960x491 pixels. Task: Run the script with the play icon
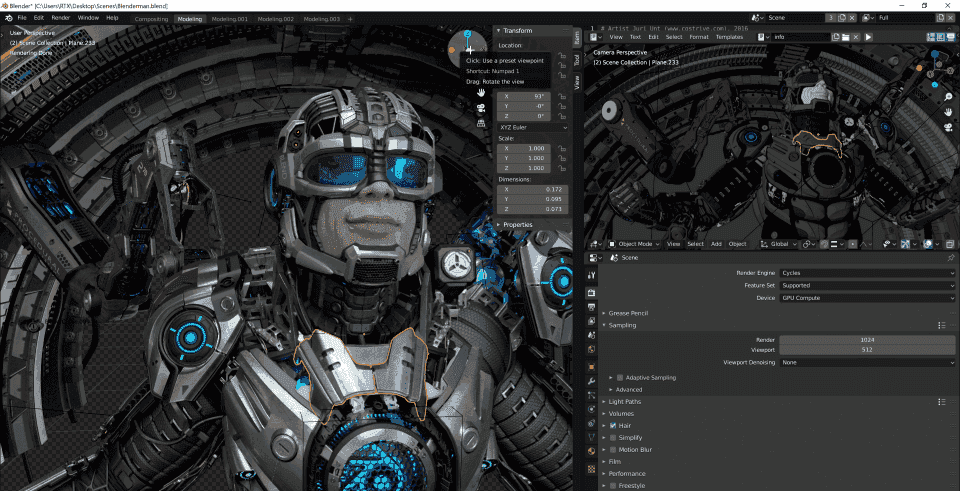tap(868, 37)
